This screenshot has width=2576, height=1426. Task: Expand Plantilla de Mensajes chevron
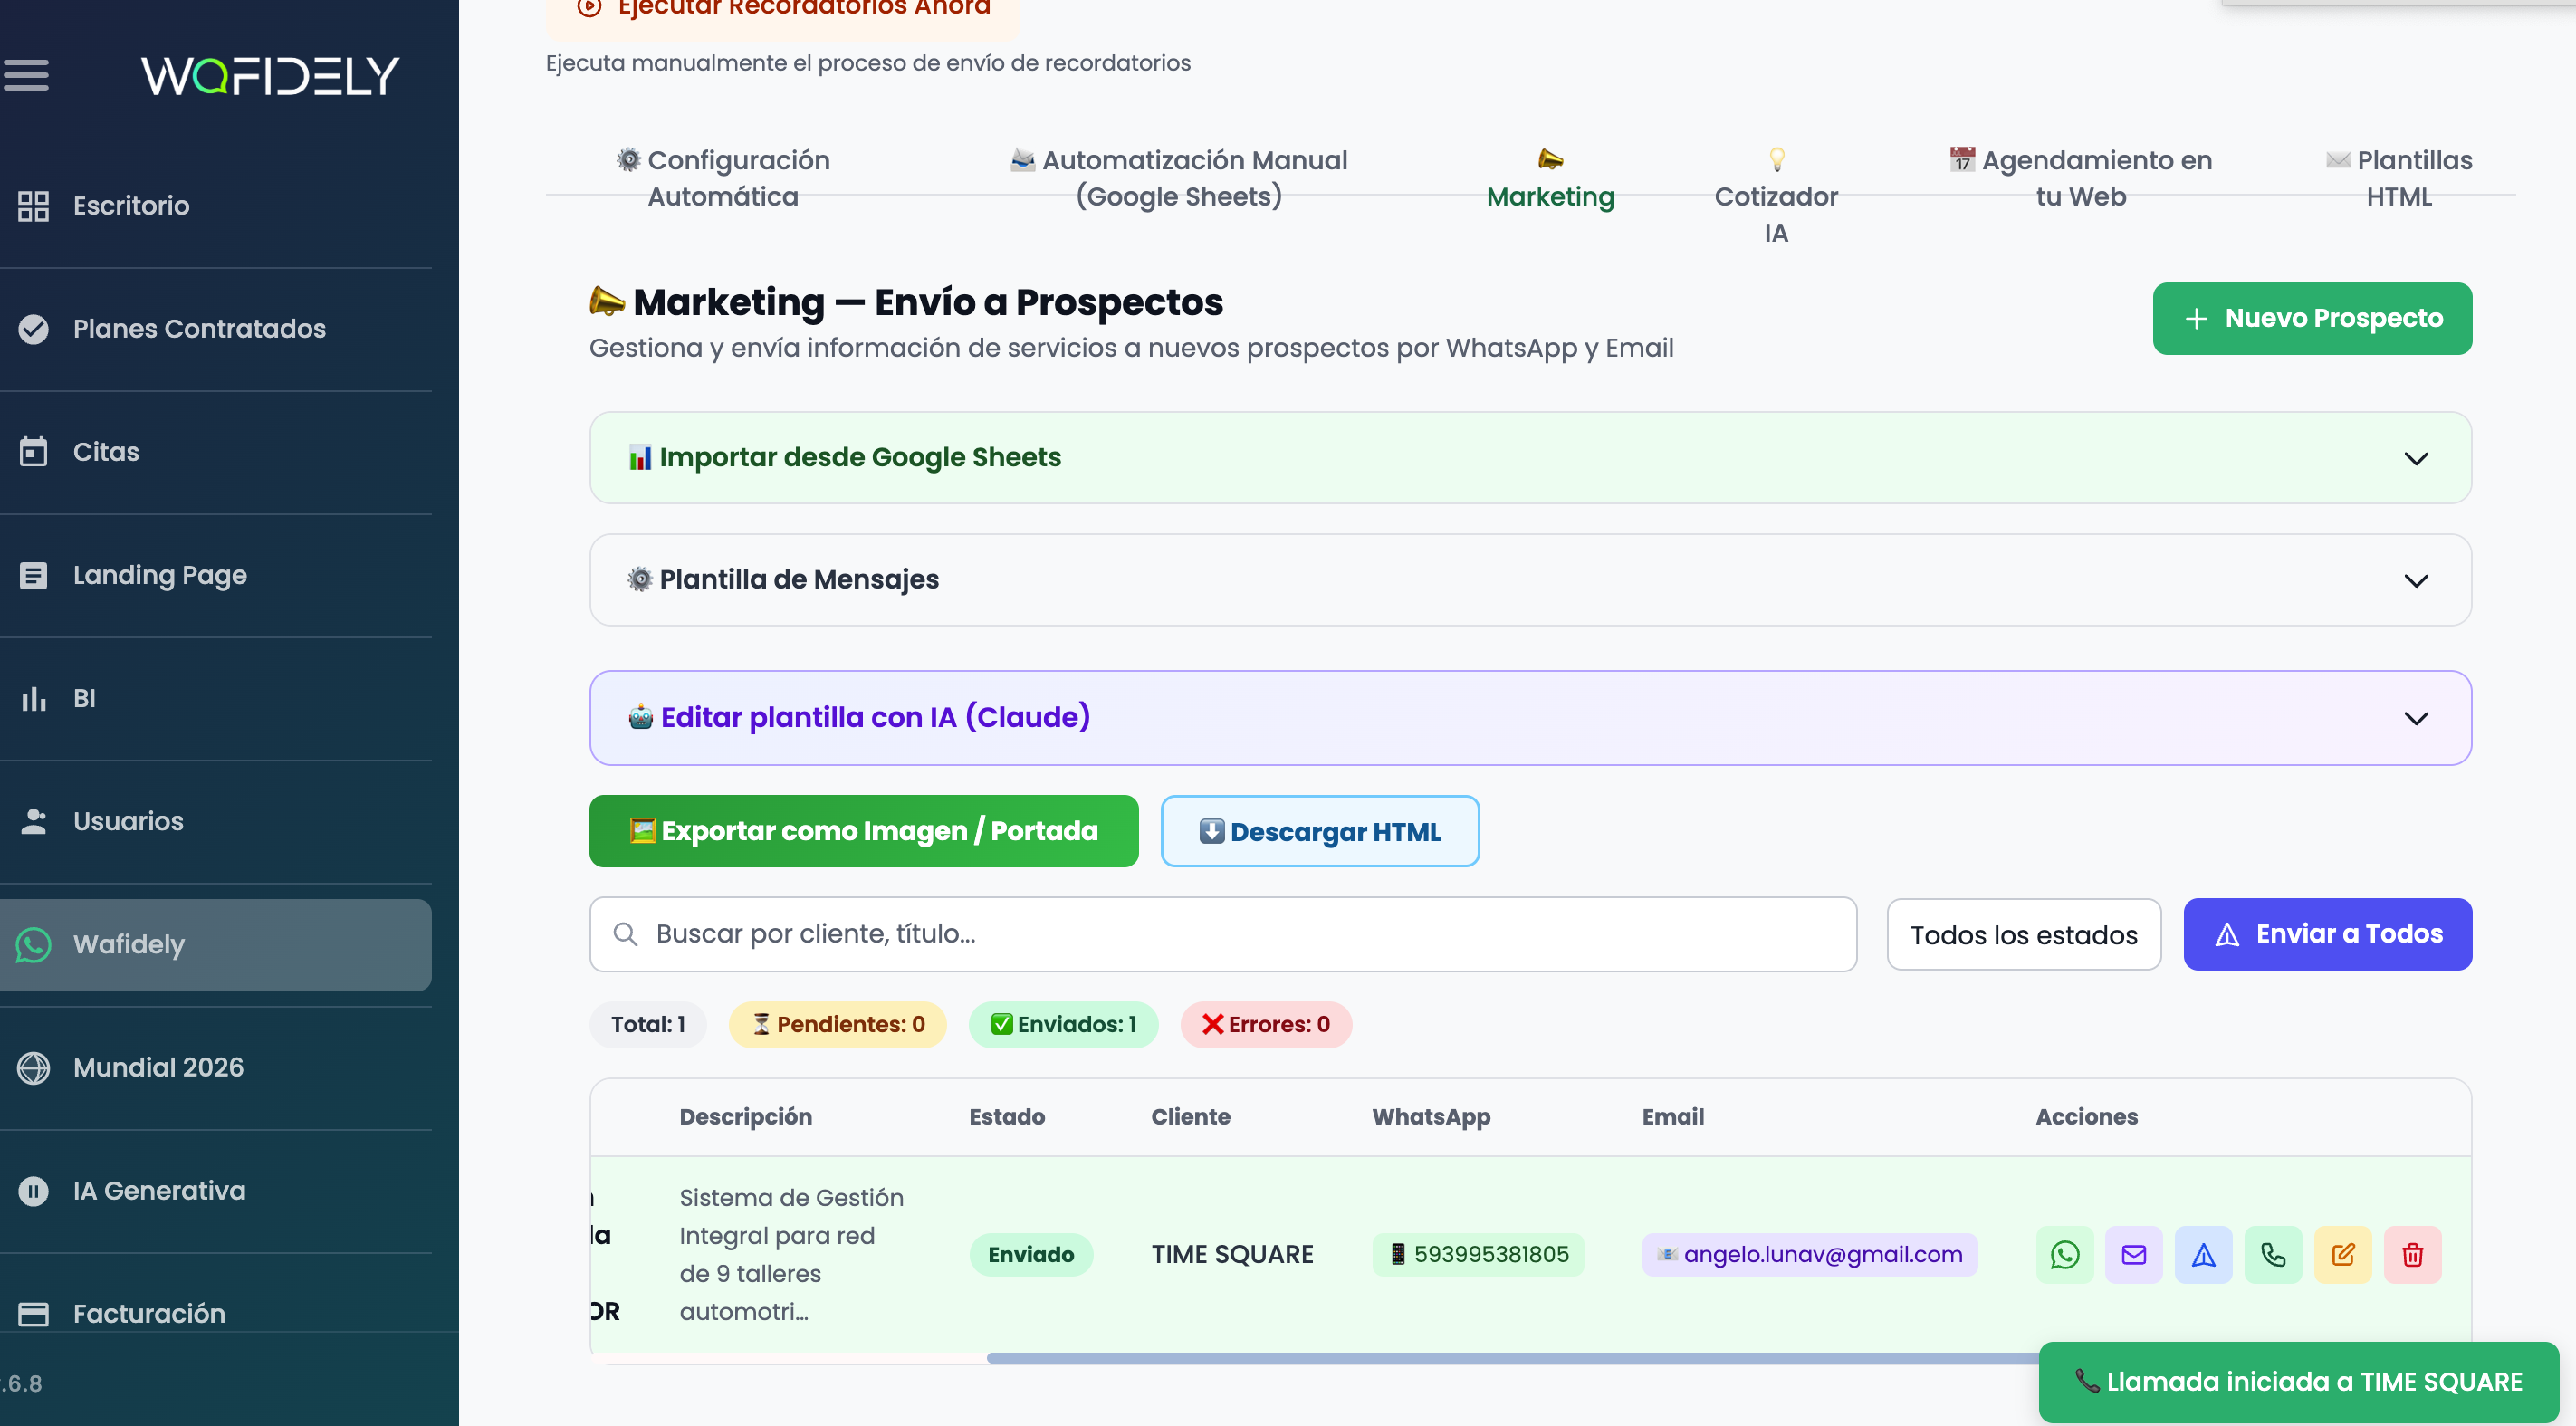pos(2416,581)
